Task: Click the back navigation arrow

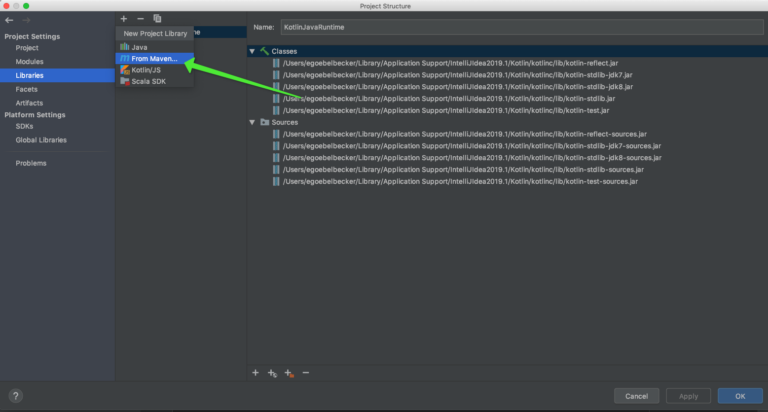Action: coord(9,20)
